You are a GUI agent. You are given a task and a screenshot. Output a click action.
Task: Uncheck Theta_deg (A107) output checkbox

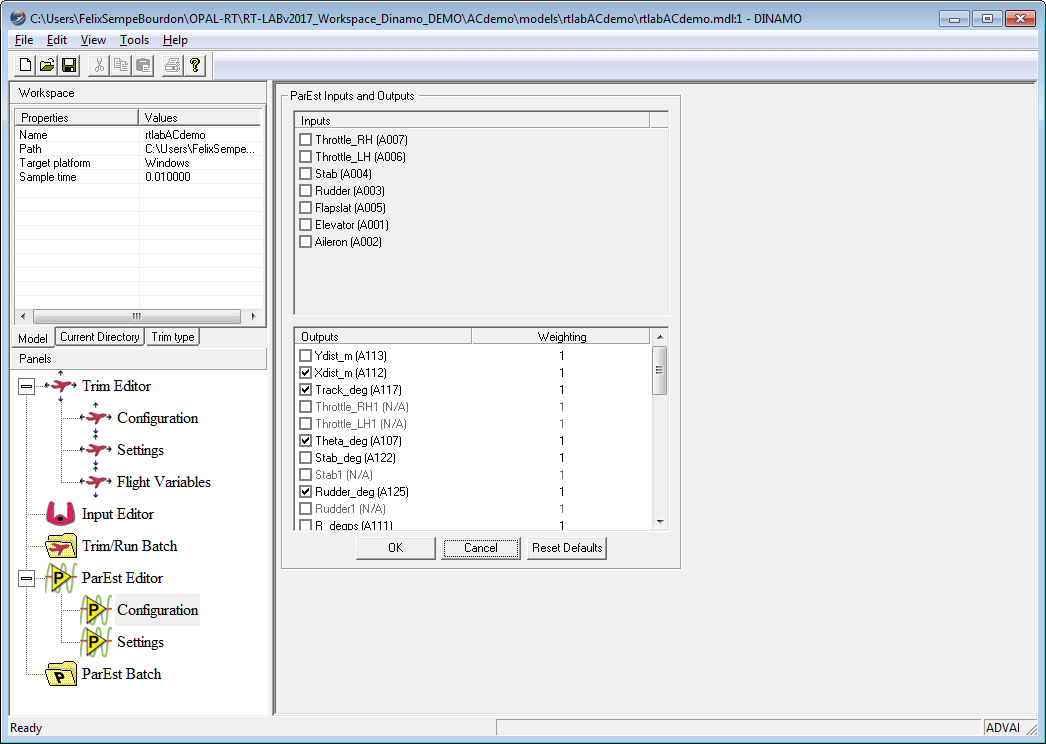pyautogui.click(x=306, y=440)
